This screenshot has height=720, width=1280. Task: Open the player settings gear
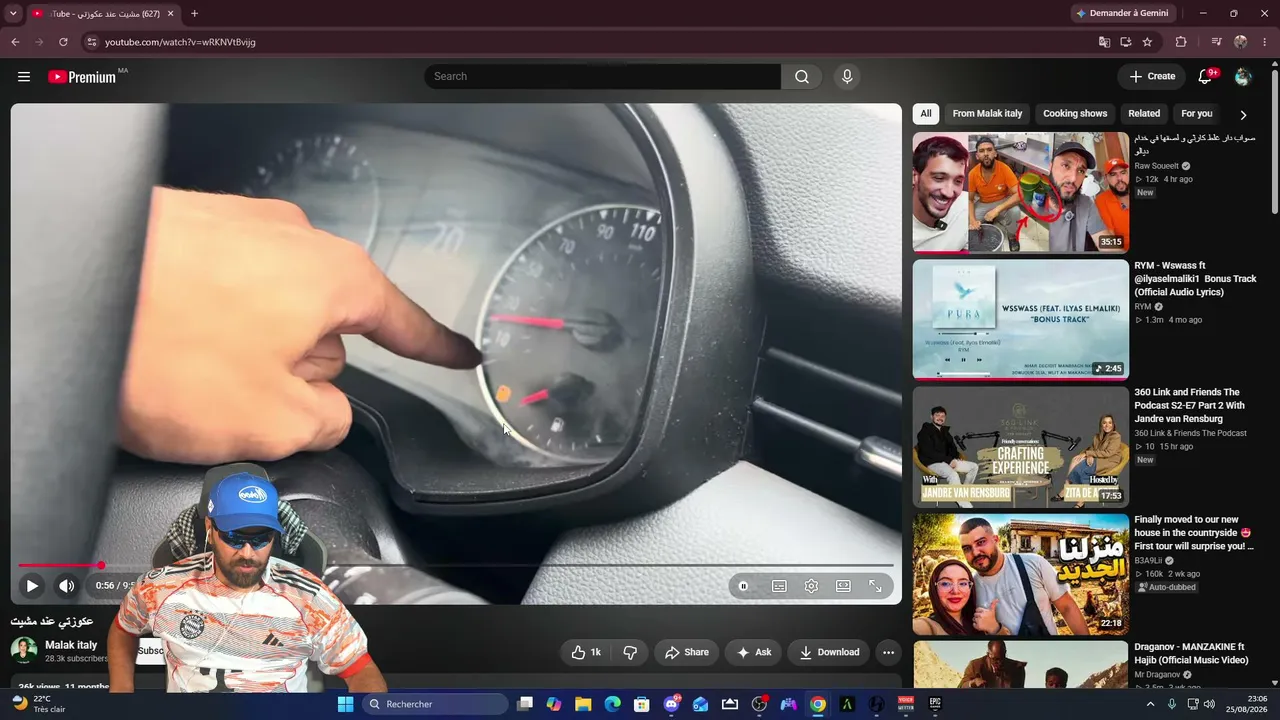[811, 586]
